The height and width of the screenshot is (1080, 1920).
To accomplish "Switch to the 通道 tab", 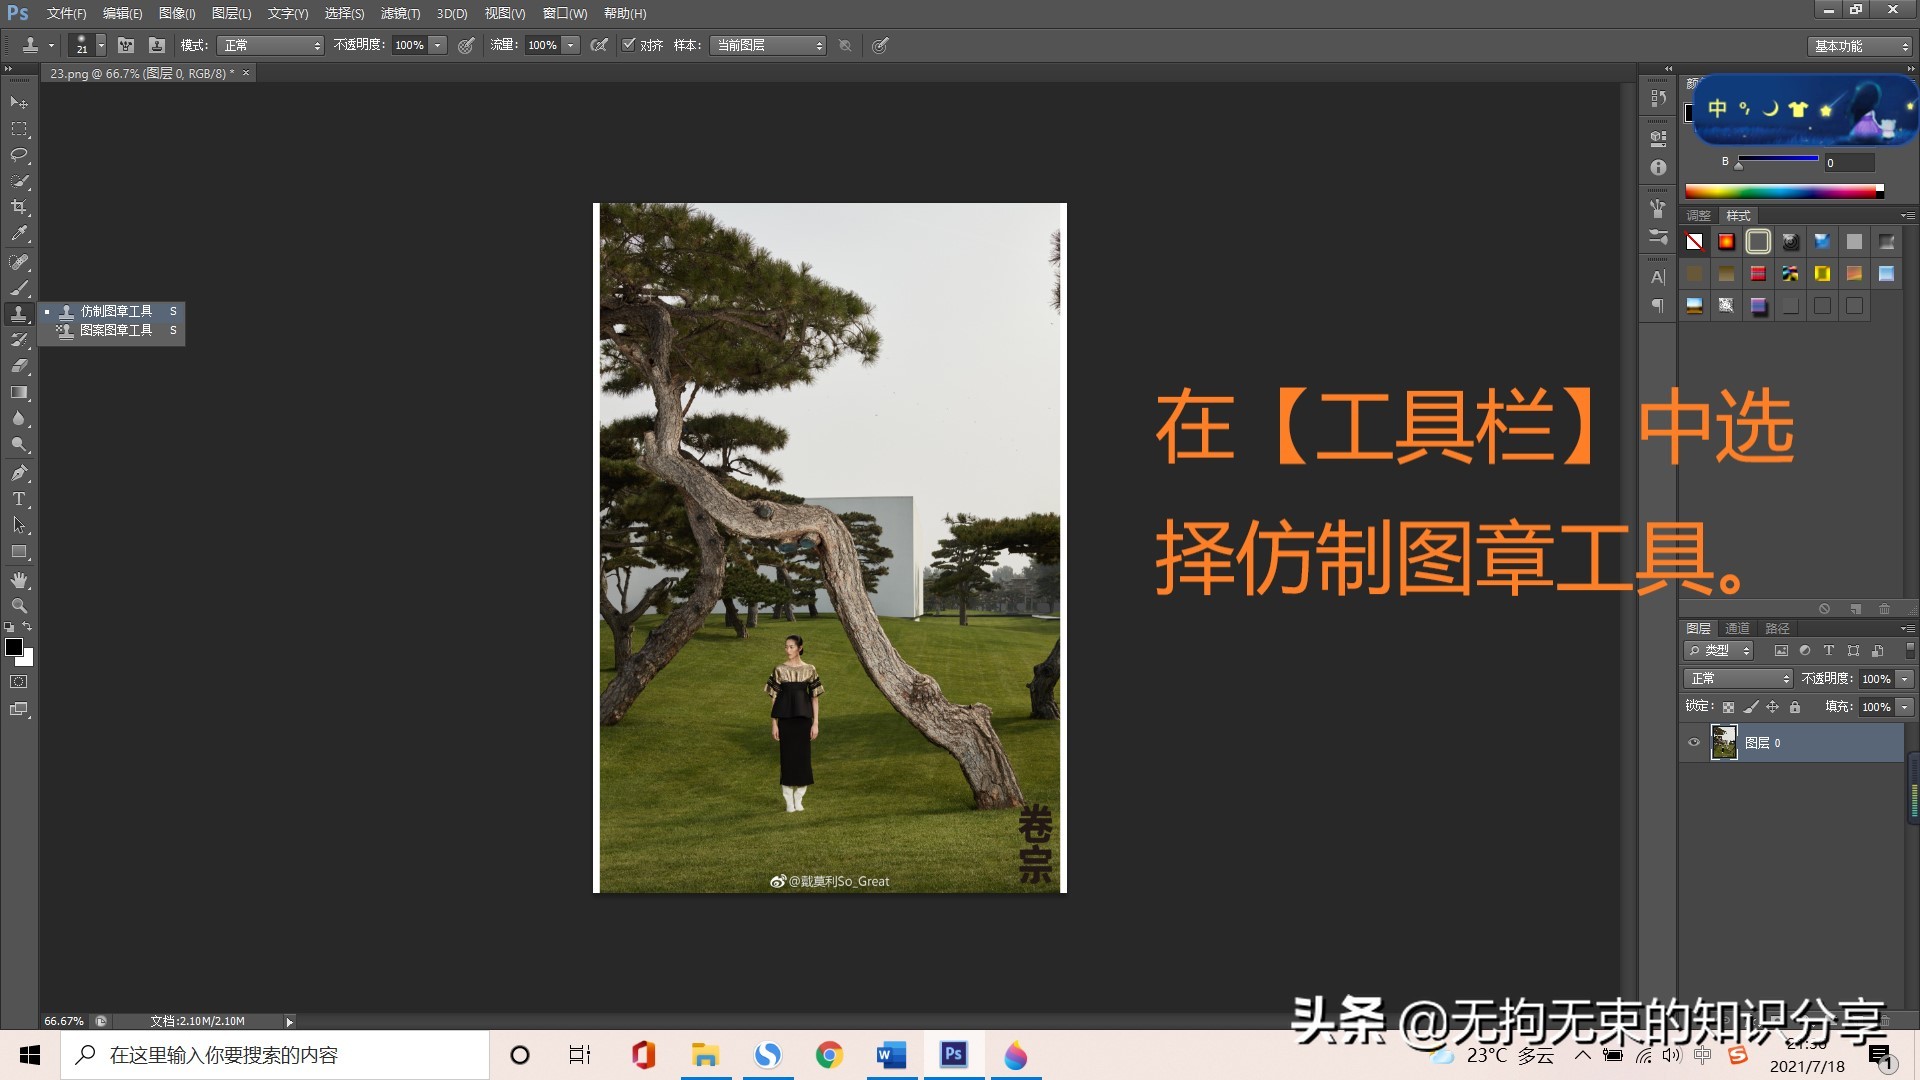I will pyautogui.click(x=1737, y=628).
